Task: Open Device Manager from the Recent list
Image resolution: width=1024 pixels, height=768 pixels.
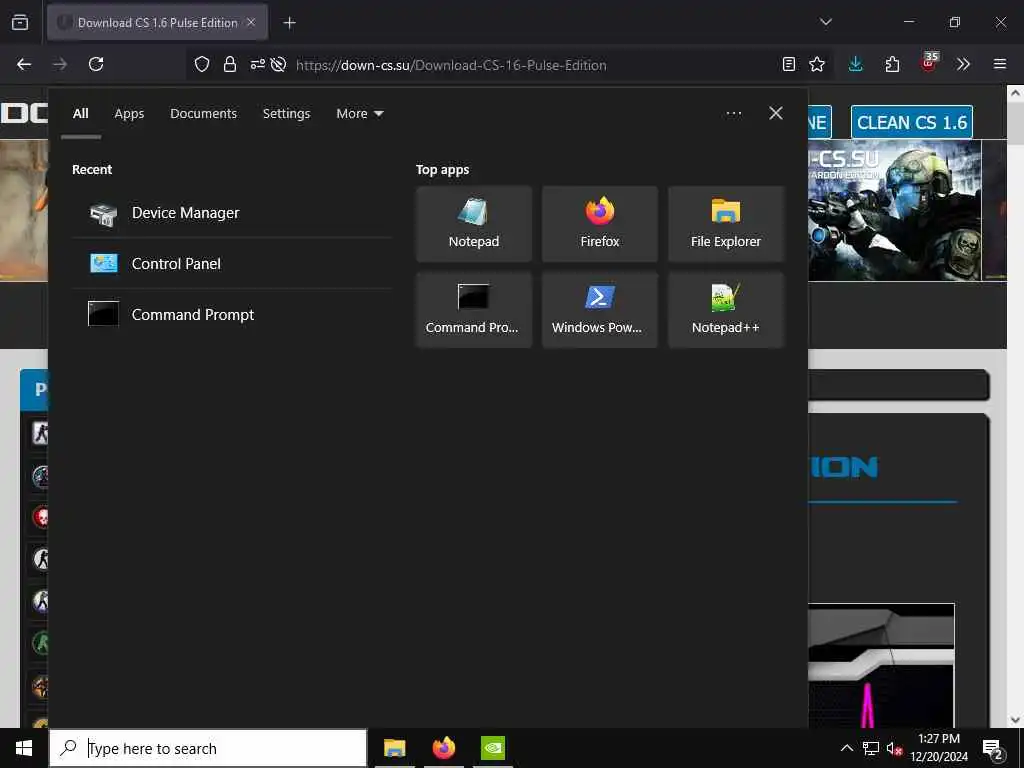Action: pyautogui.click(x=232, y=213)
